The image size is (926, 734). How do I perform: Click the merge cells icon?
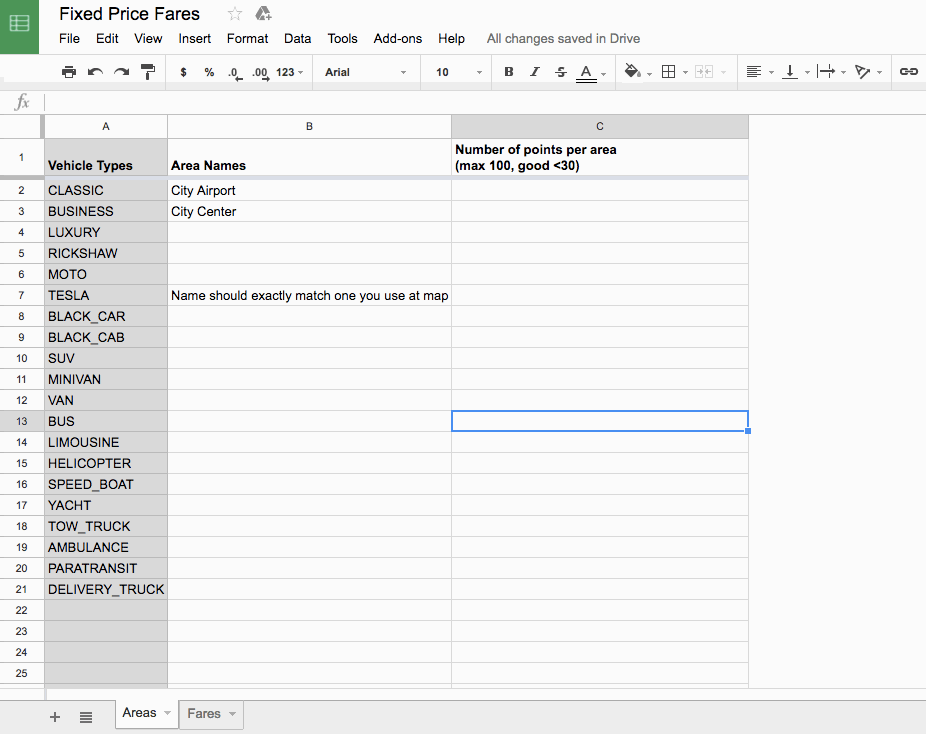click(x=704, y=72)
